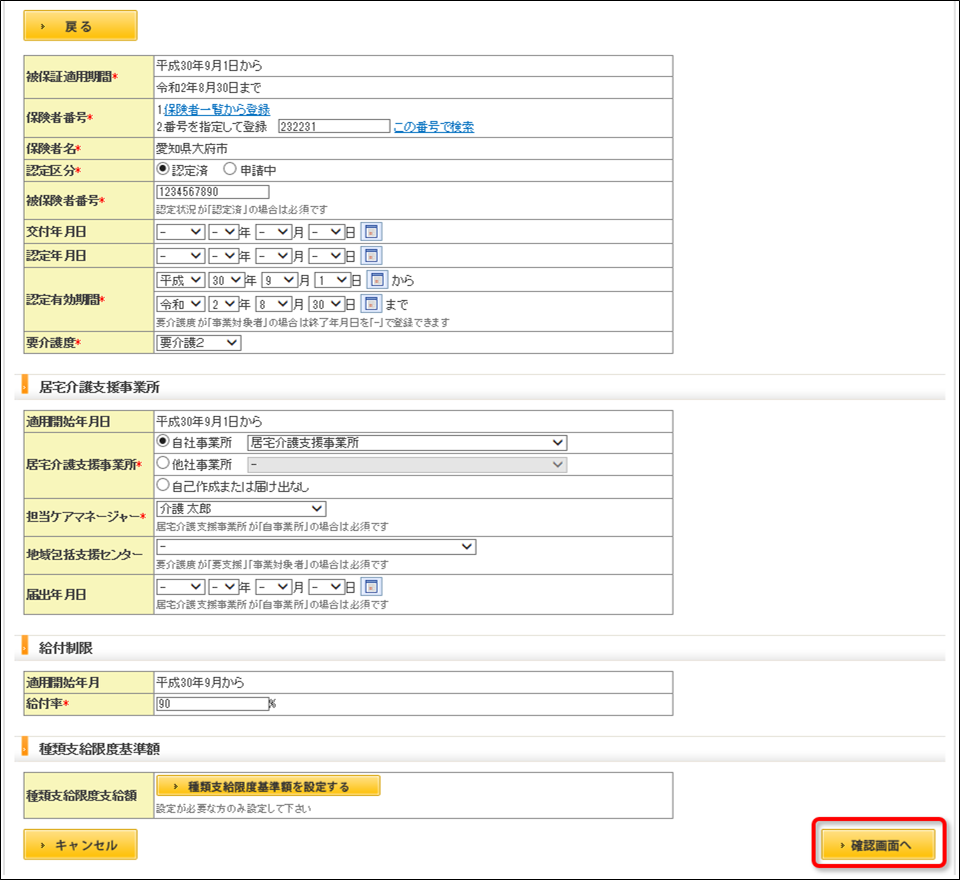This screenshot has height=880, width=960.
Task: Click 平成30年9月から text in 給付制限
Action: pos(200,682)
